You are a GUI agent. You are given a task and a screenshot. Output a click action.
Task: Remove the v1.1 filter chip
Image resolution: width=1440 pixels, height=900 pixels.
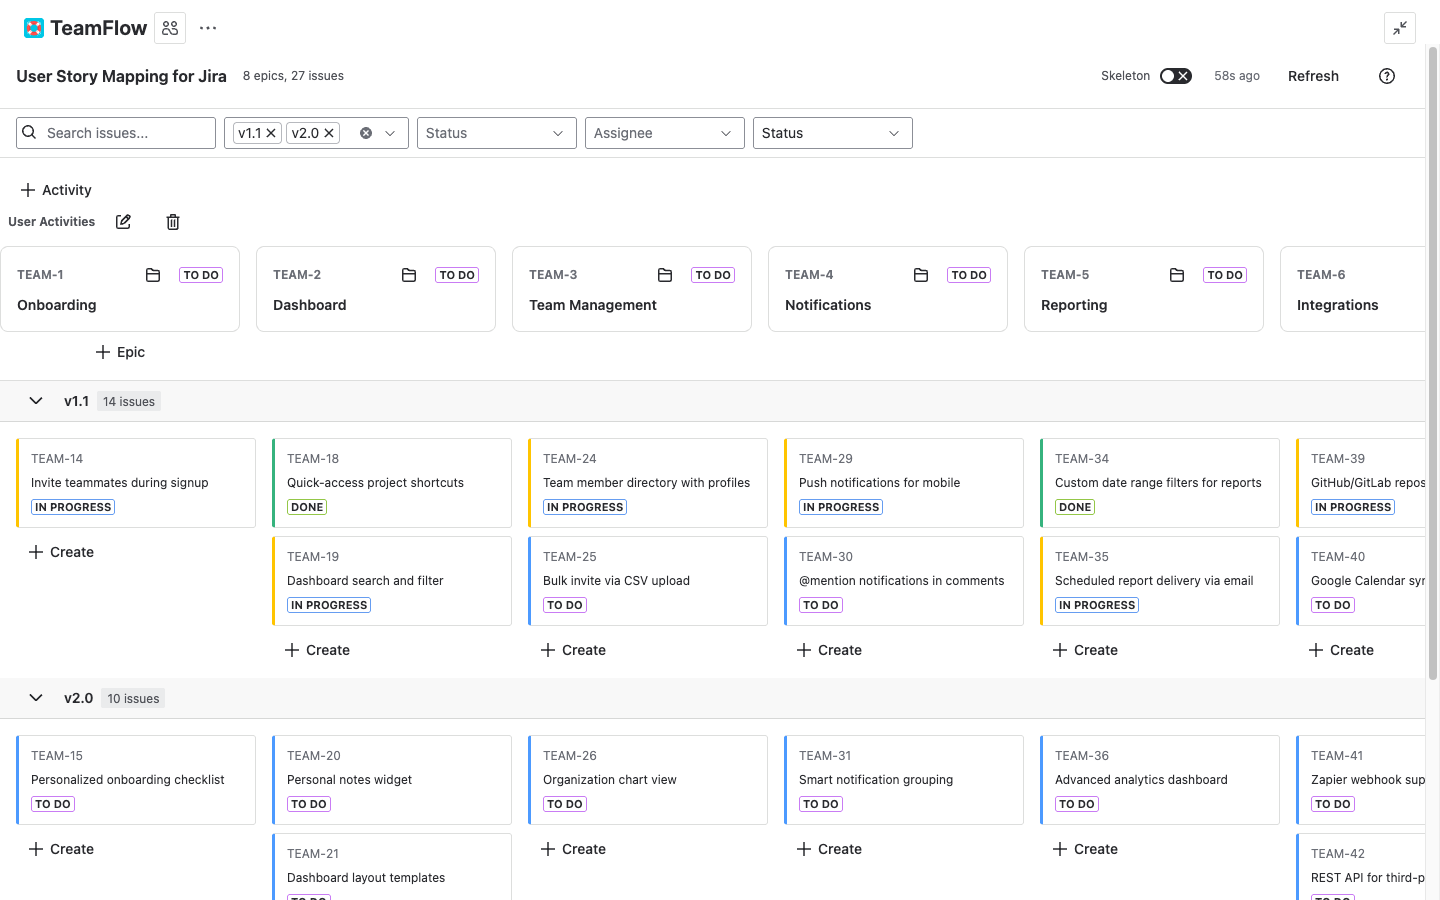pyautogui.click(x=271, y=132)
